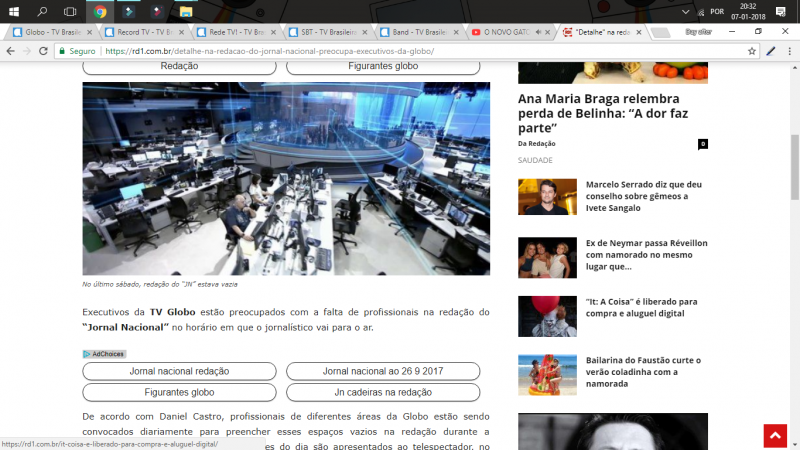Open the fruit image above Ana Maria headline
This screenshot has height=450, width=800.
tap(613, 72)
